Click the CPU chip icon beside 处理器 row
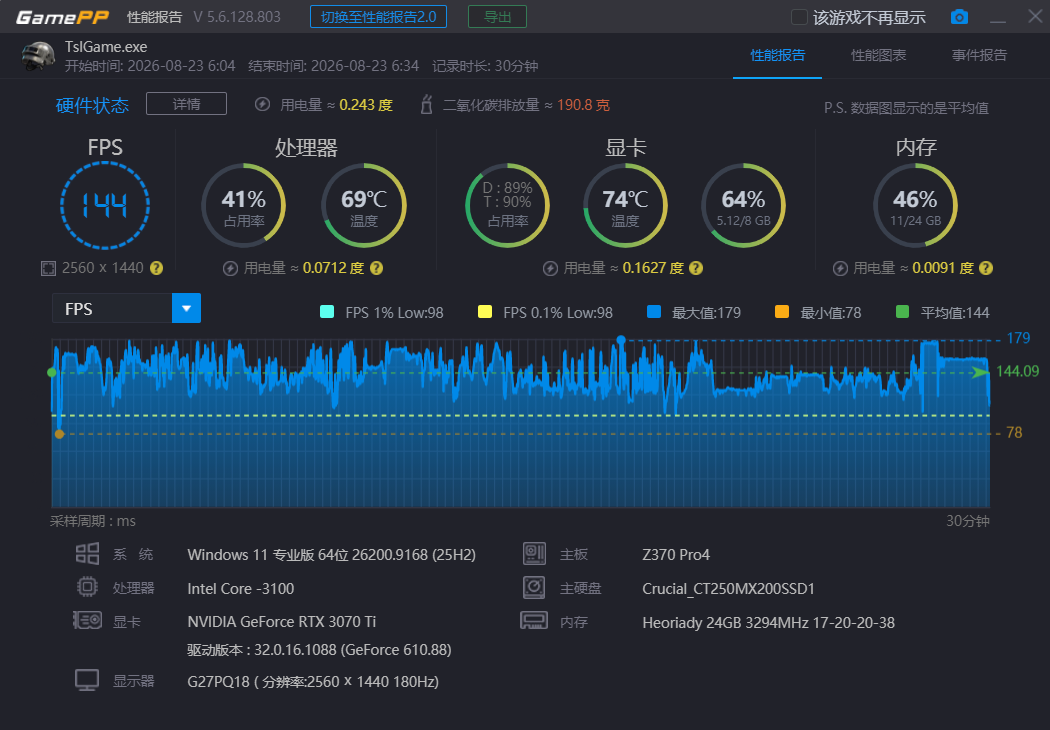The height and width of the screenshot is (730, 1050). (x=87, y=587)
